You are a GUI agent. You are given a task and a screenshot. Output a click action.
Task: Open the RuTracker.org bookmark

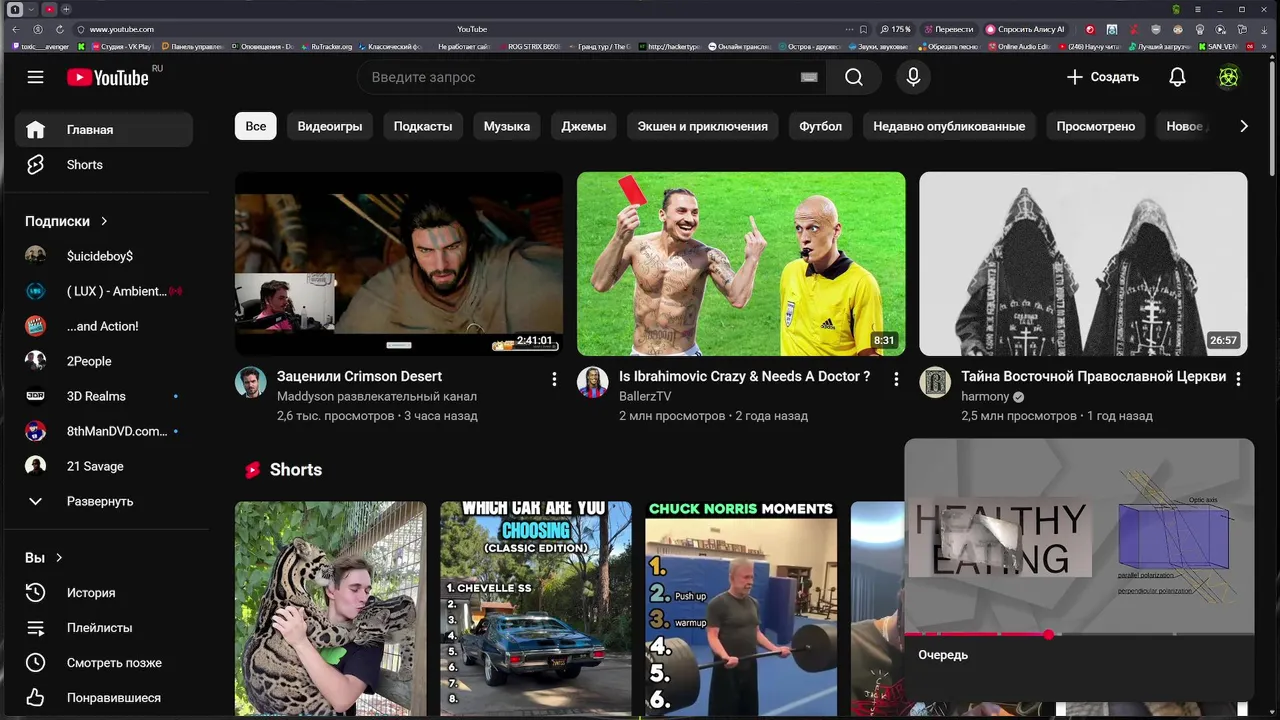coord(327,46)
